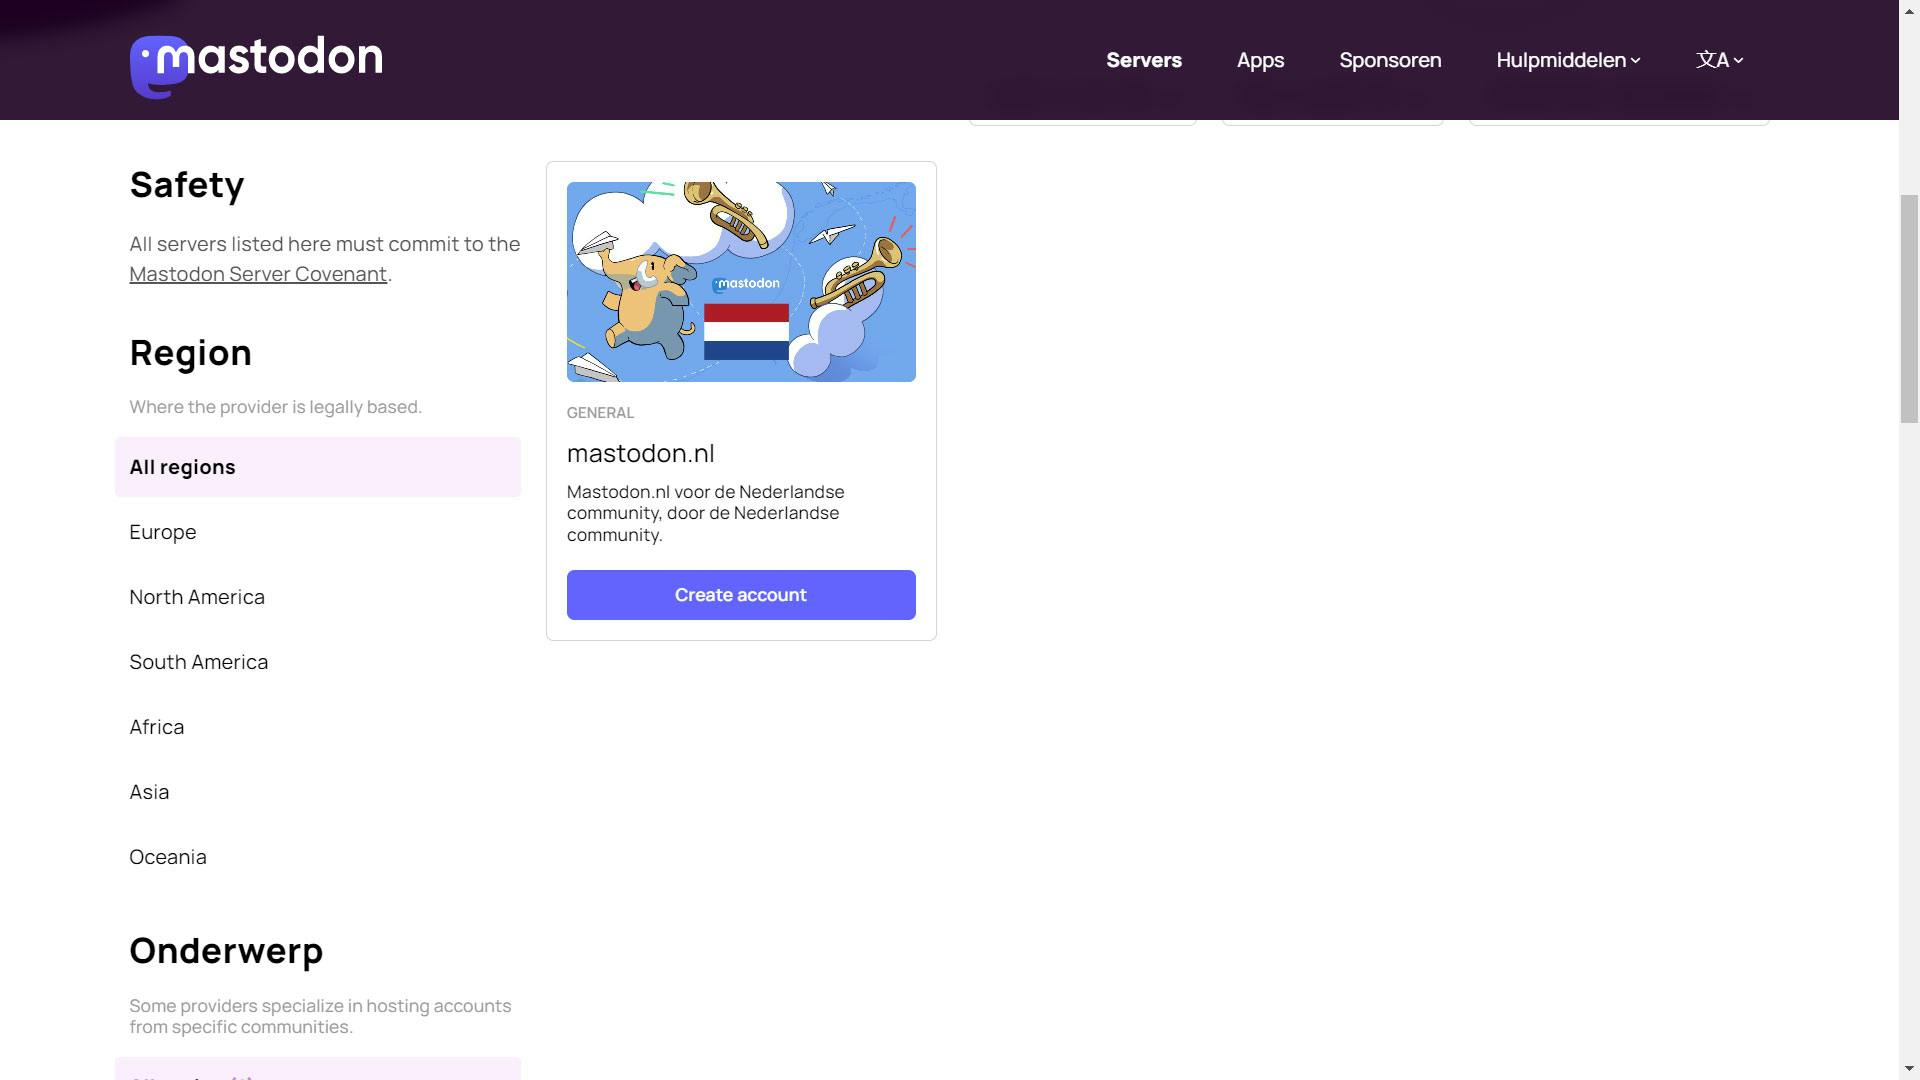Choose the South America region
The height and width of the screenshot is (1080, 1920).
(x=199, y=662)
